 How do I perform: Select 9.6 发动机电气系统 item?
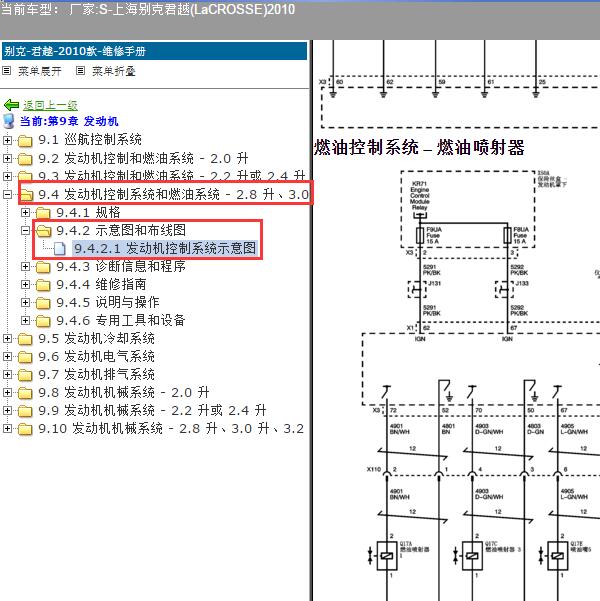pyautogui.click(x=97, y=356)
